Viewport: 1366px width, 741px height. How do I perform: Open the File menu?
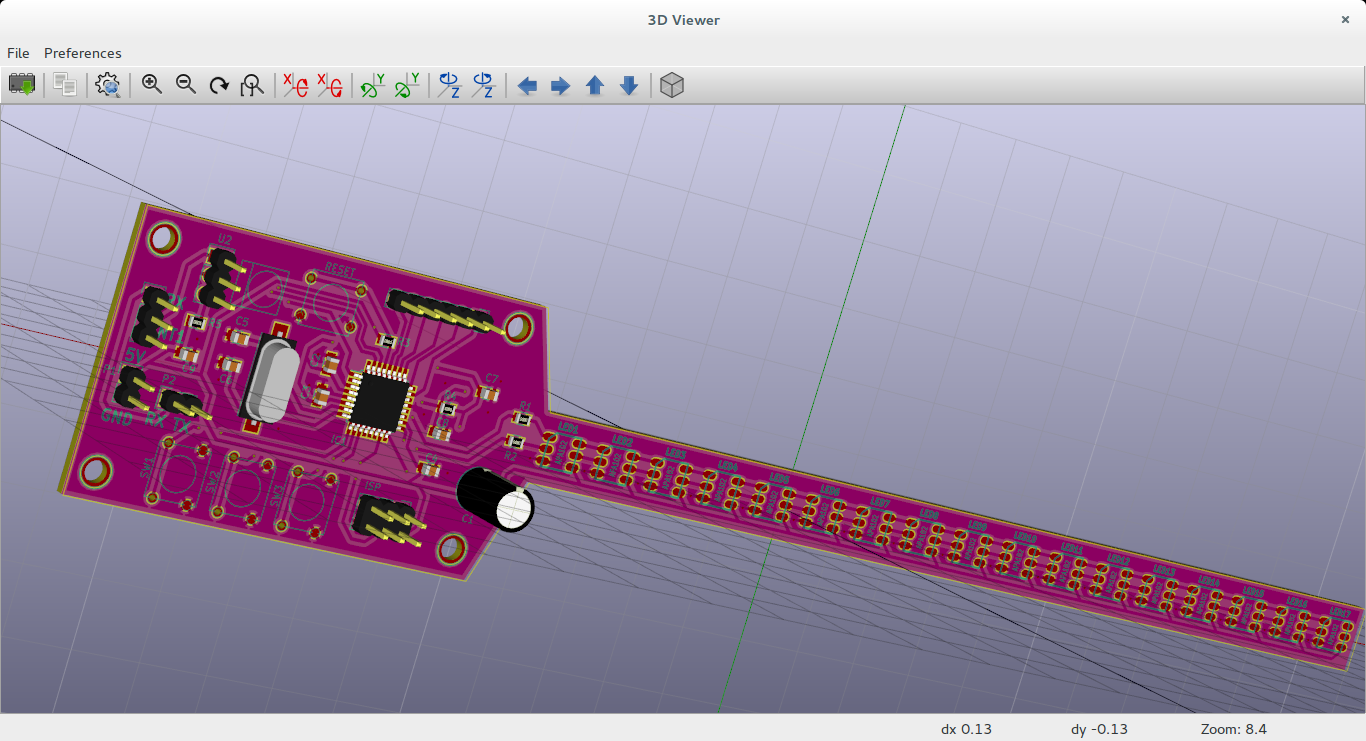point(18,53)
